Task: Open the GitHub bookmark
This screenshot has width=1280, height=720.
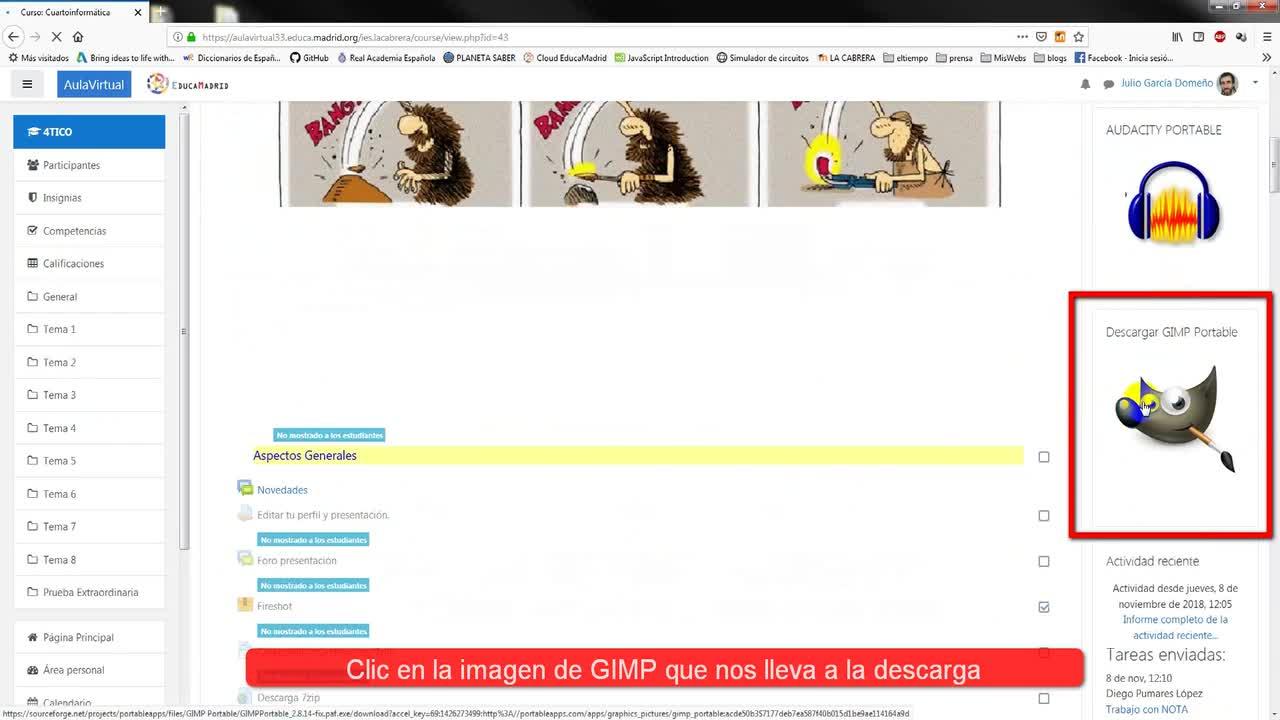Action: pyautogui.click(x=309, y=58)
